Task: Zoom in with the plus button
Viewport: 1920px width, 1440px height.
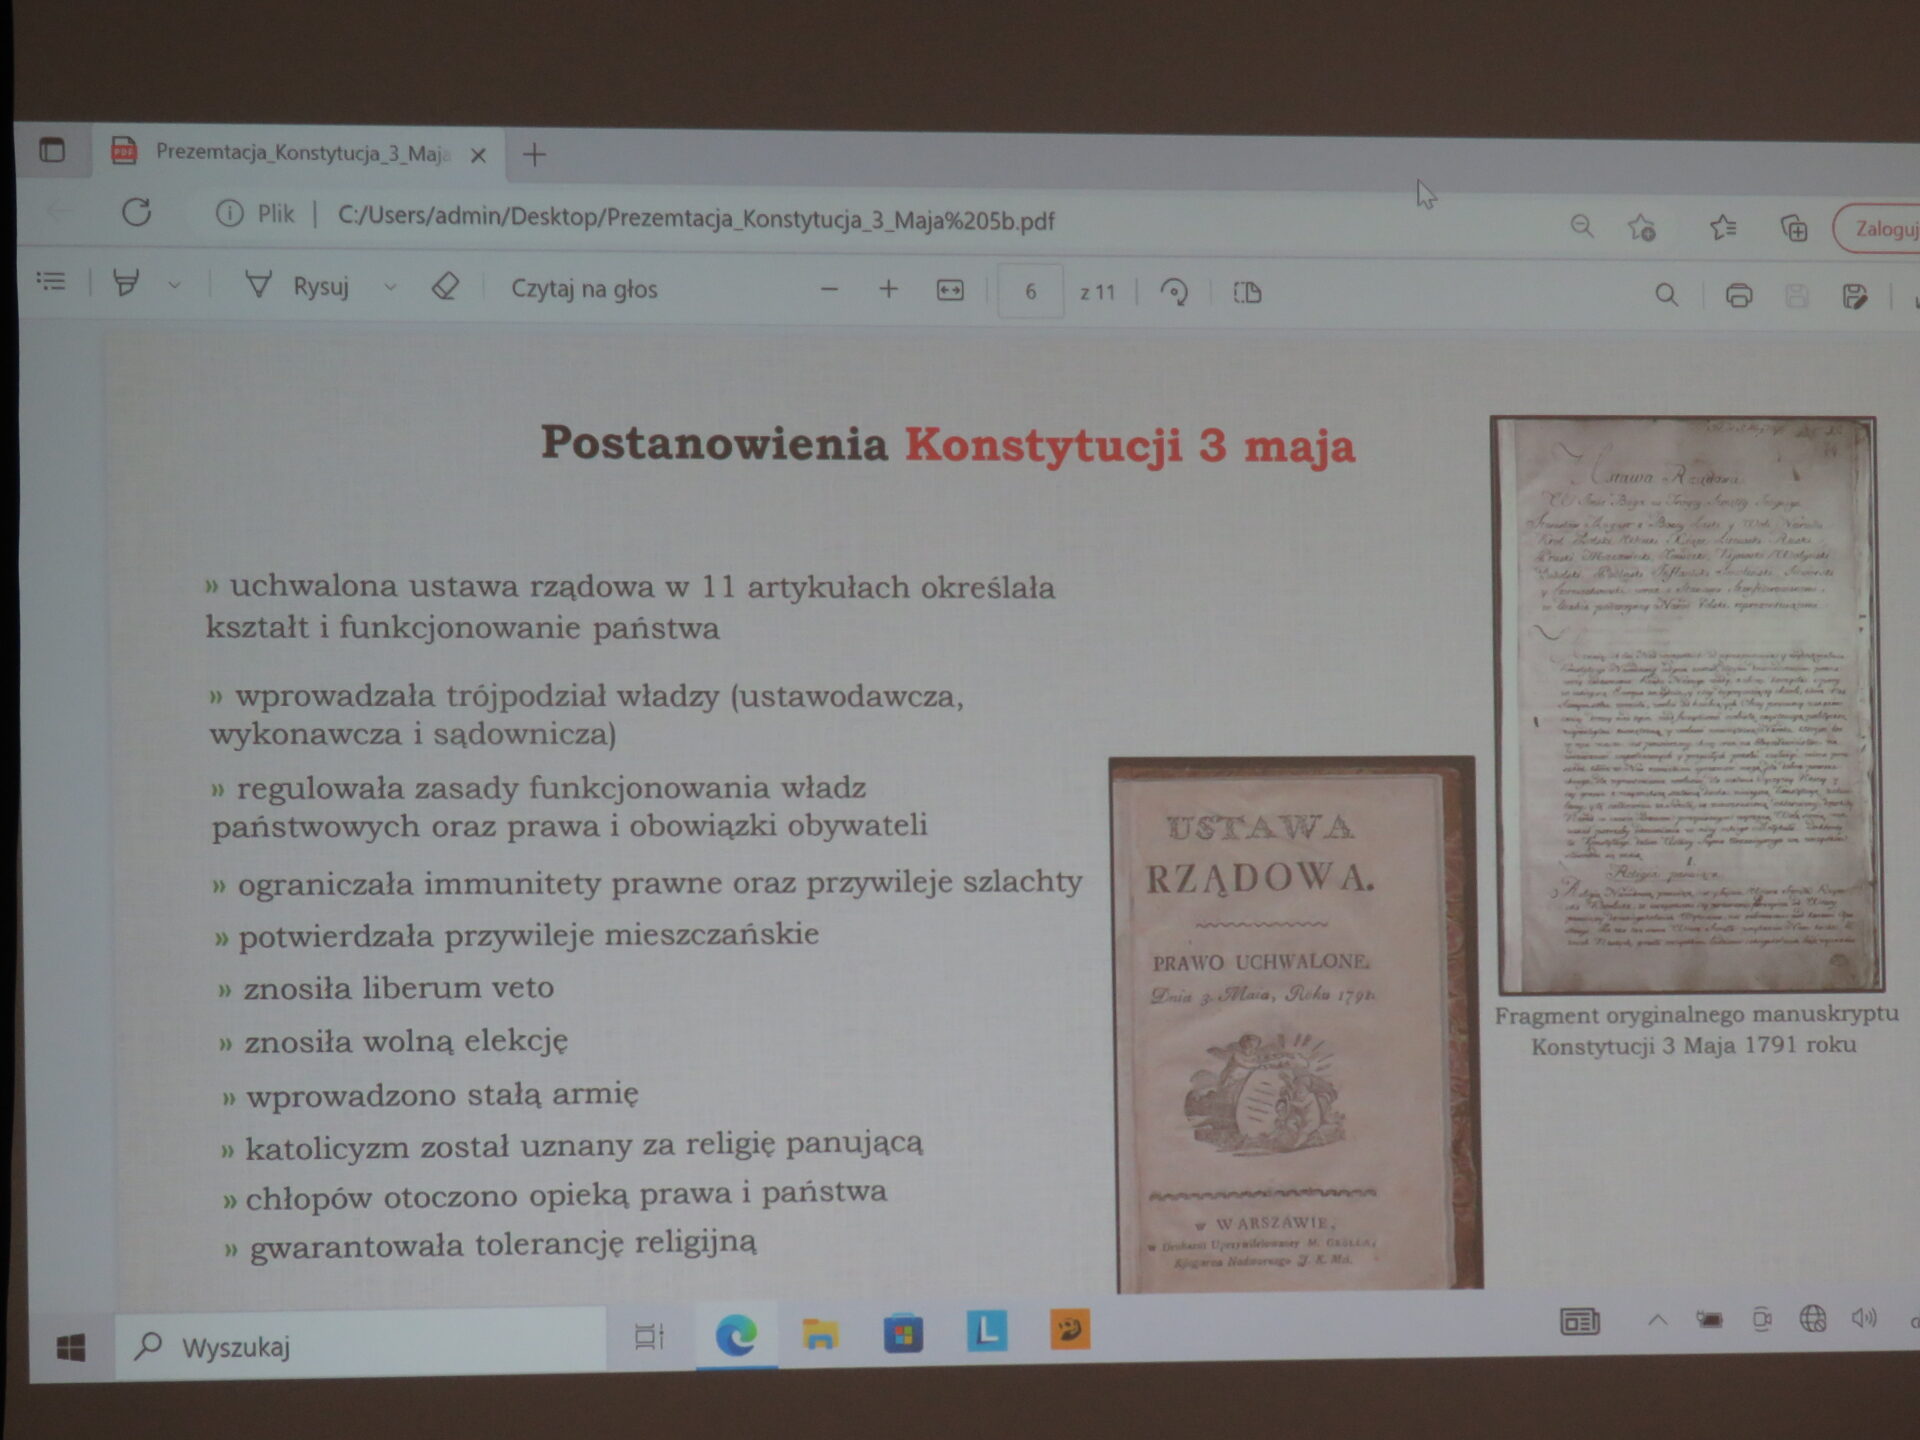Action: [888, 290]
